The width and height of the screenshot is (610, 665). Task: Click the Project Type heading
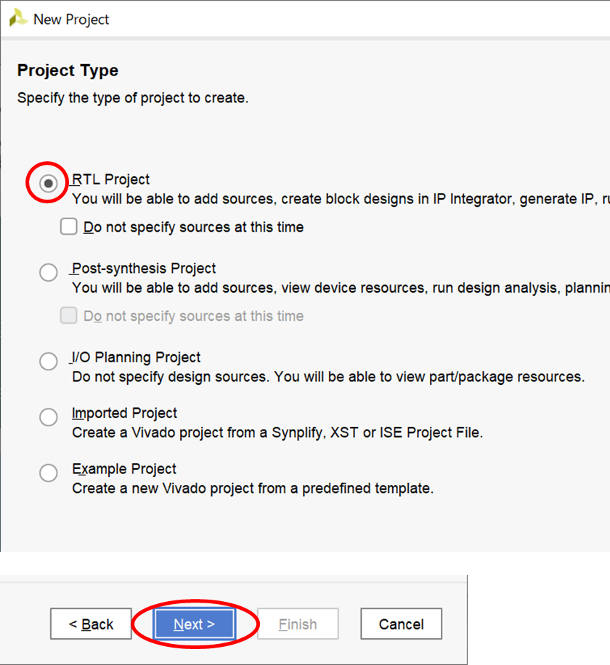(67, 70)
